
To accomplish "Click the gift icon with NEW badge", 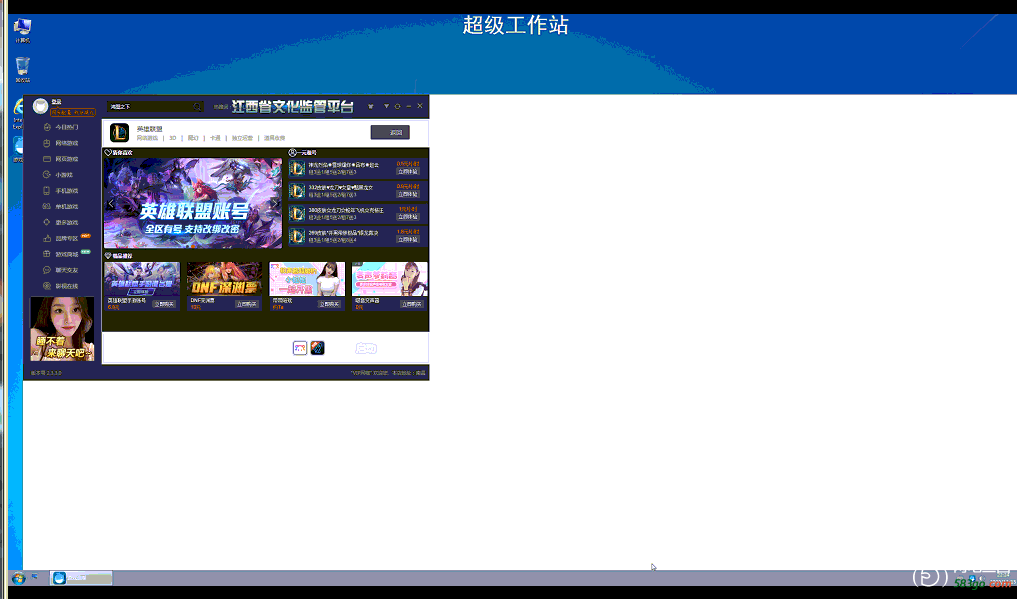I will tap(47, 254).
